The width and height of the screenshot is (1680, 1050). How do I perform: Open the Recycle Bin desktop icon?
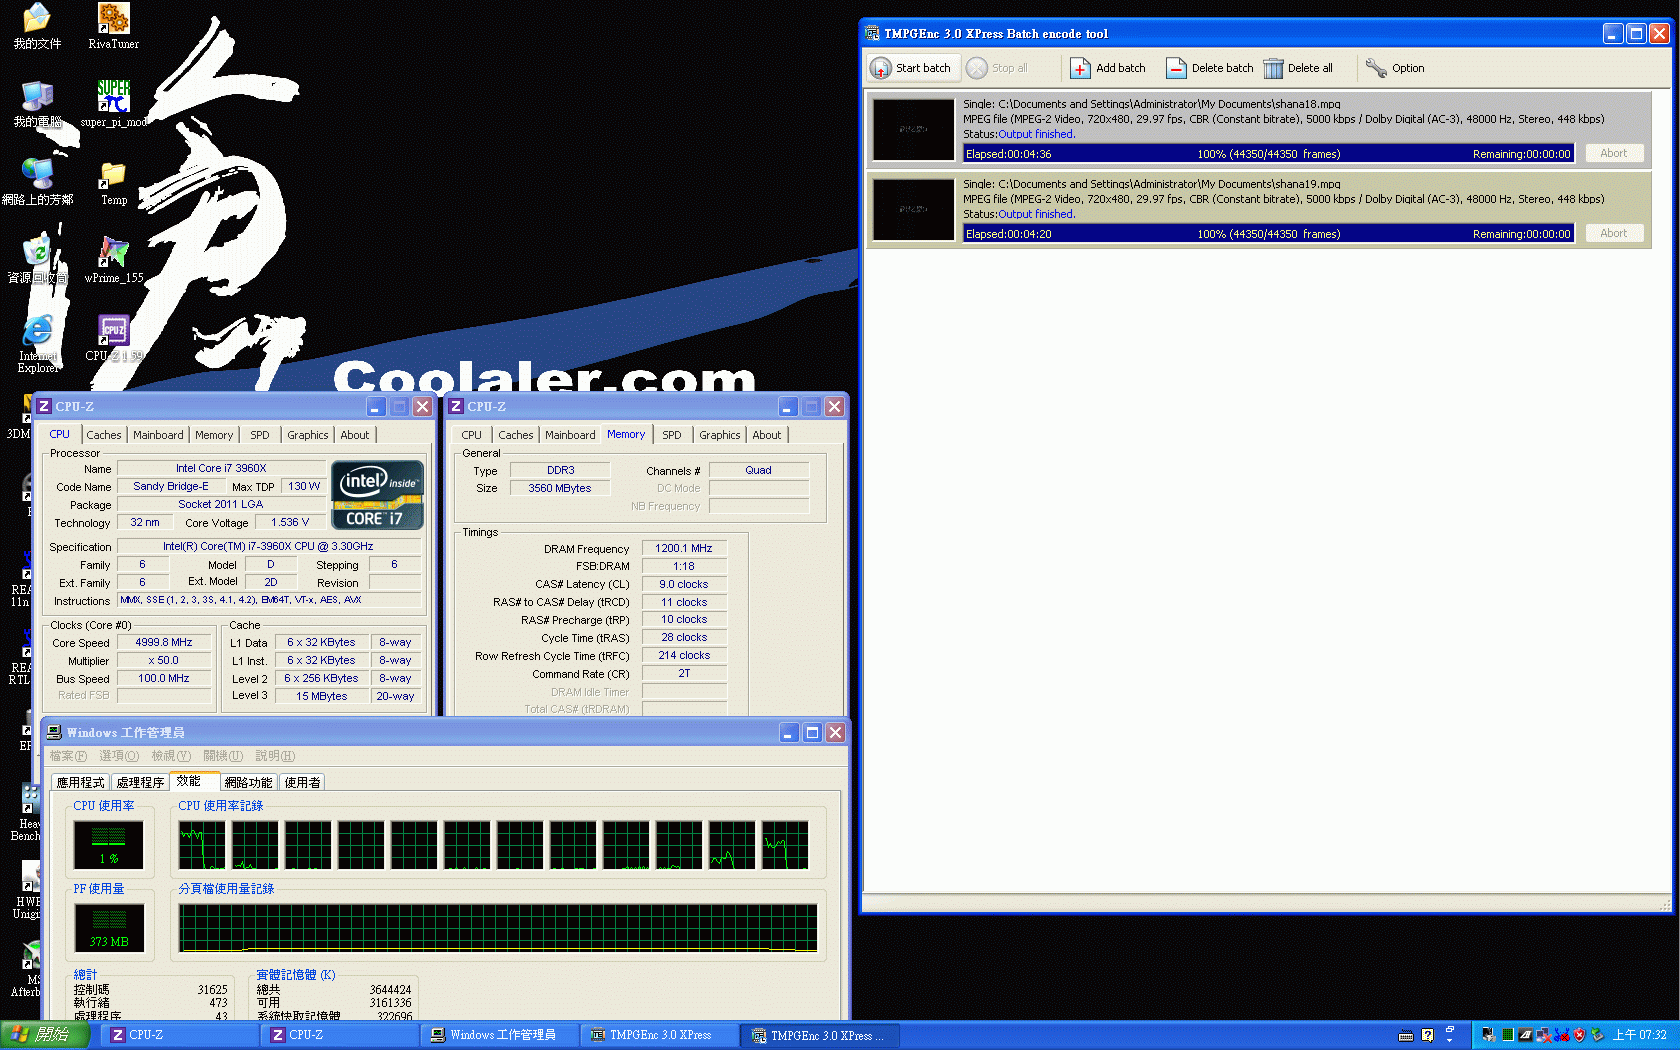click(37, 261)
